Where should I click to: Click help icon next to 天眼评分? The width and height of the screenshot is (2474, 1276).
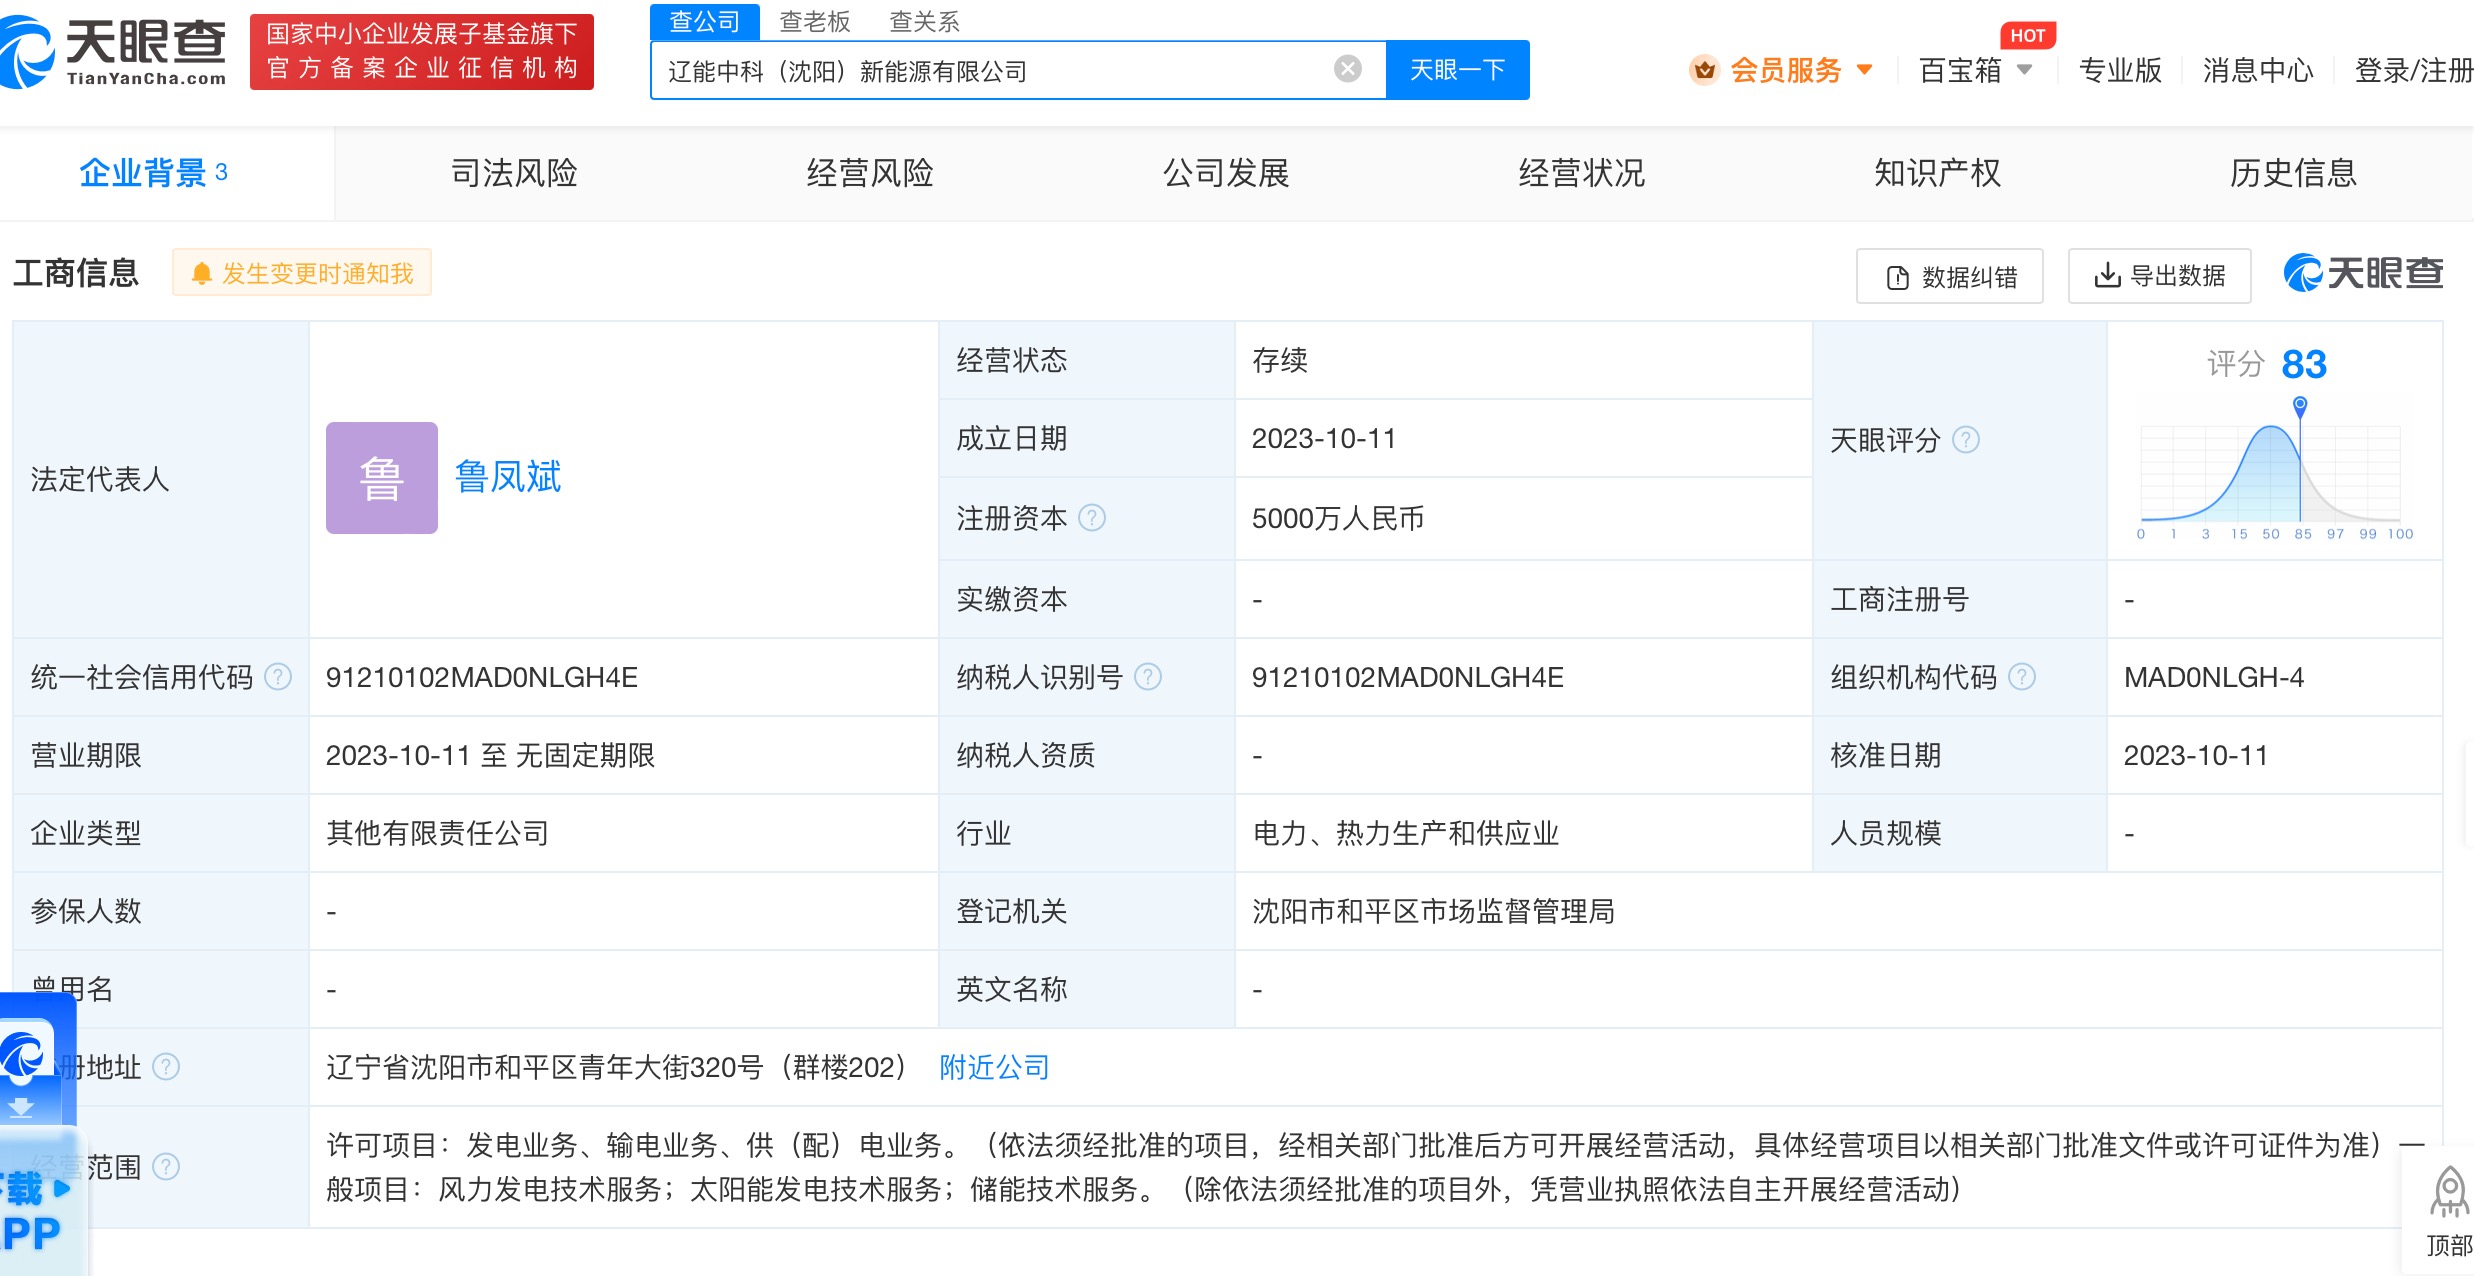(1966, 440)
